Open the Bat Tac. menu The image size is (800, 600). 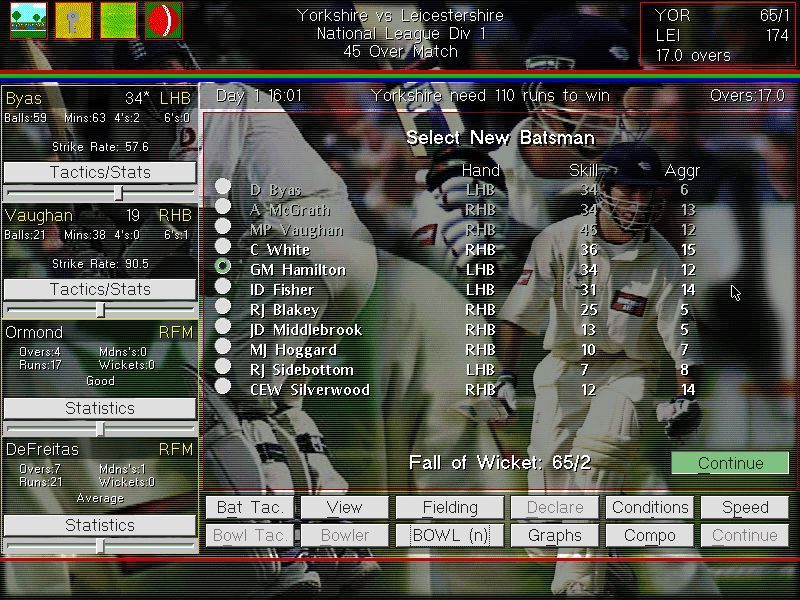pyautogui.click(x=250, y=507)
